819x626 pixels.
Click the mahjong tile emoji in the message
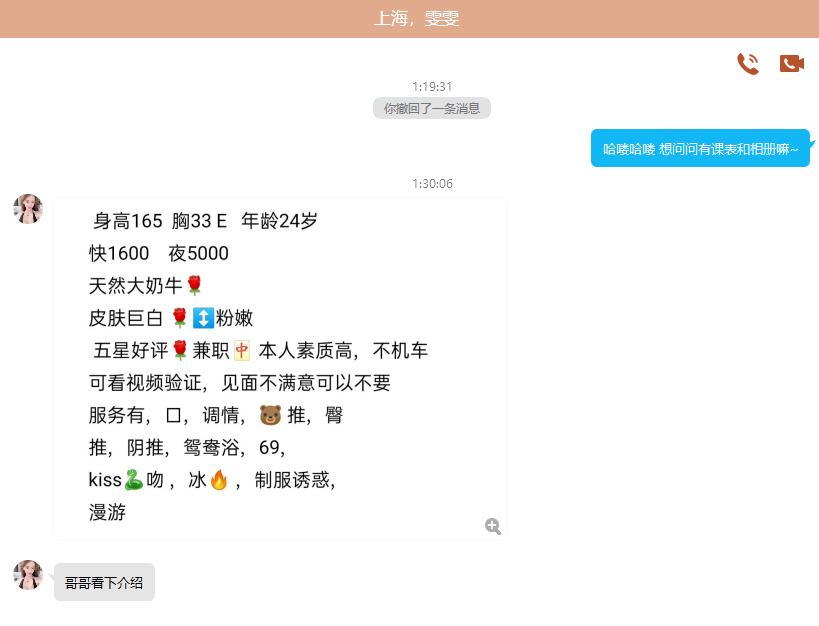tap(242, 351)
